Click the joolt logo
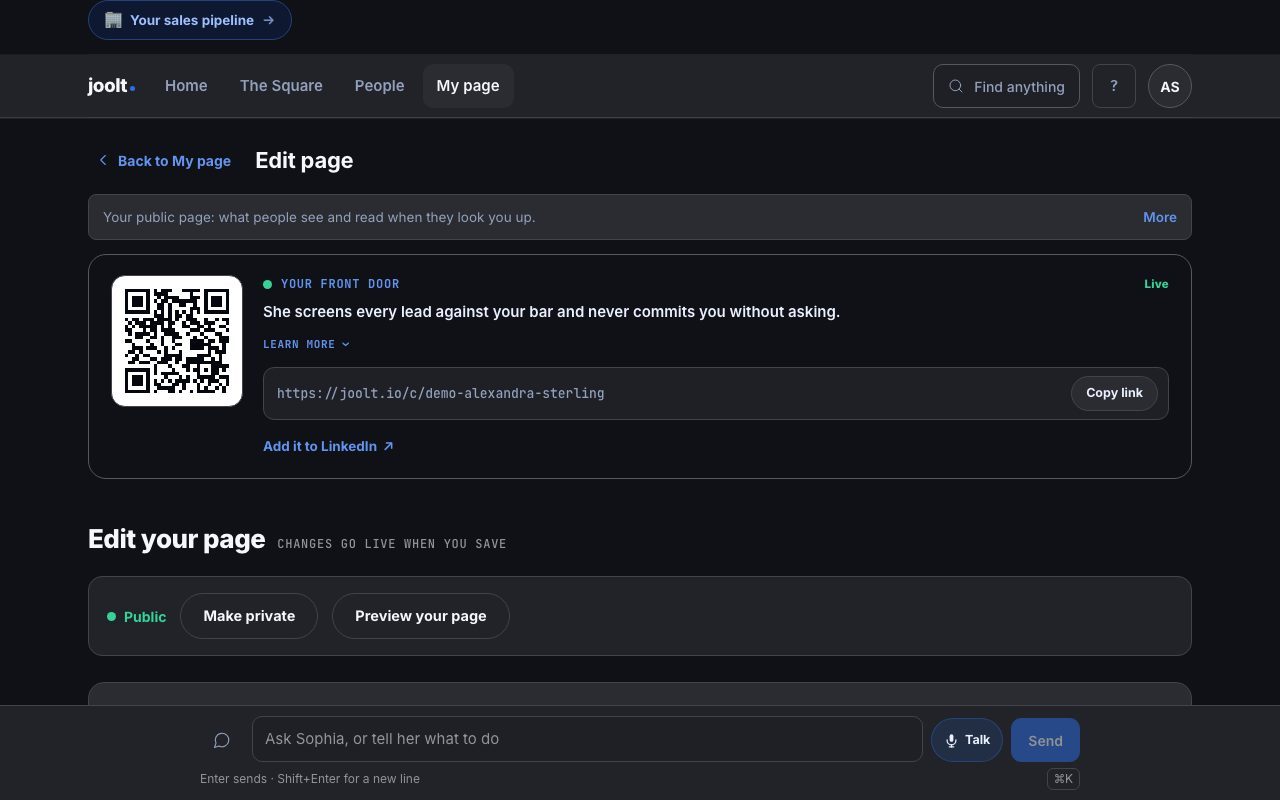This screenshot has height=800, width=1280. click(111, 86)
